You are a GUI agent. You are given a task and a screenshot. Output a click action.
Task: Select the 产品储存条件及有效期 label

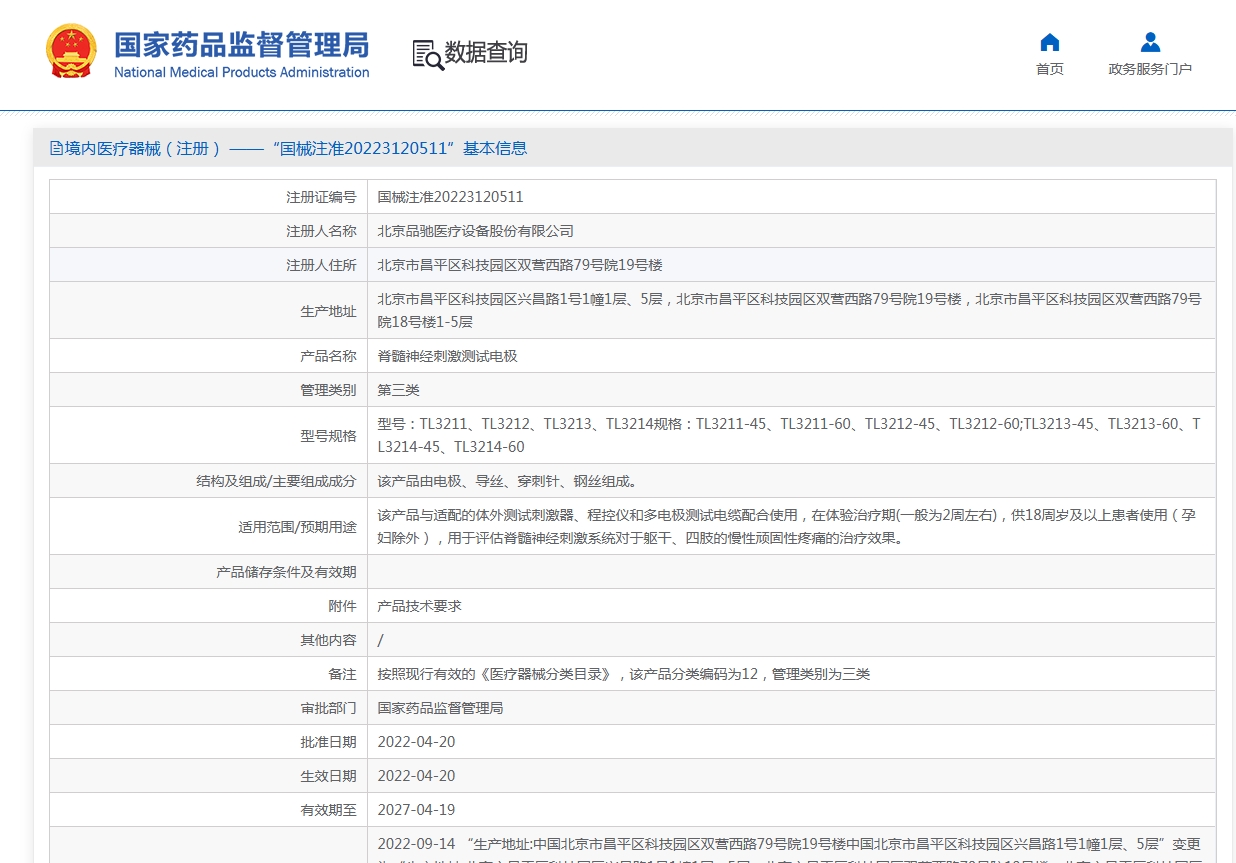tap(286, 572)
